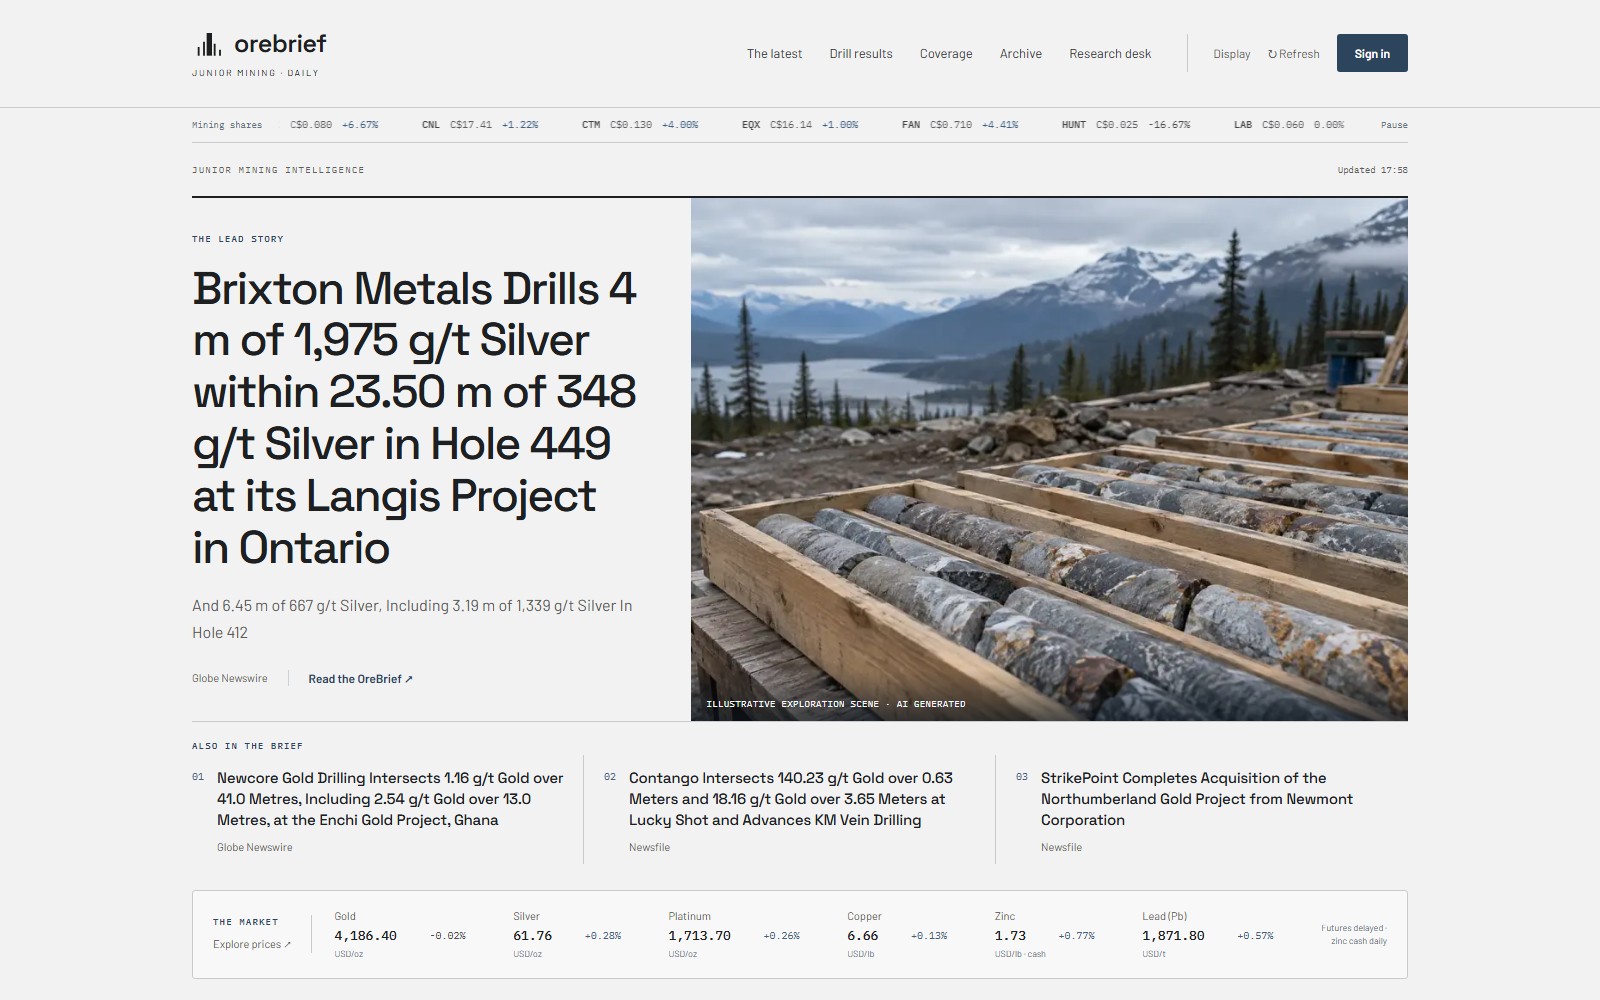The height and width of the screenshot is (1000, 1600).
Task: Click the Updated 17:58 timestamp
Action: pos(1372,170)
